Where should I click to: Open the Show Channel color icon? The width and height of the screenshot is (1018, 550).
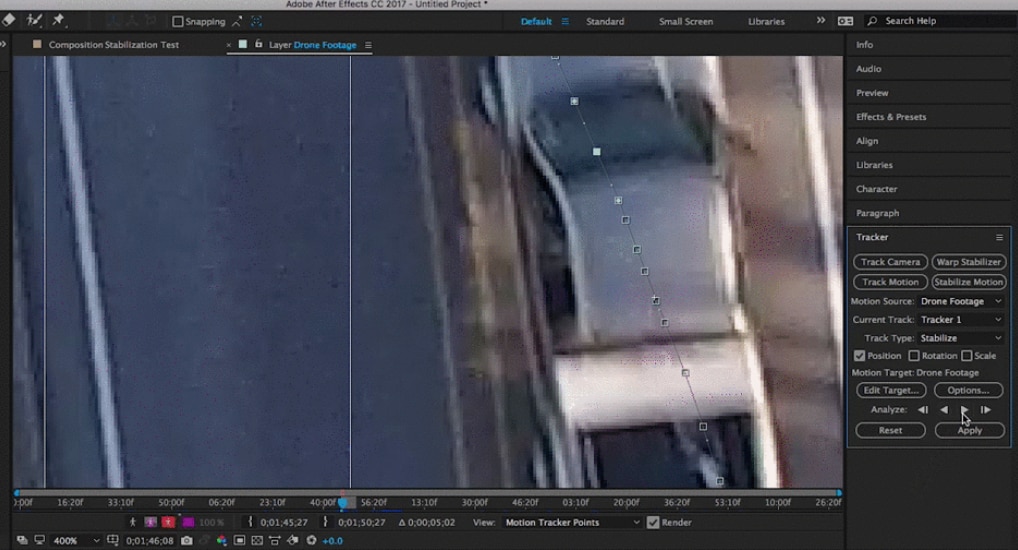(x=221, y=540)
